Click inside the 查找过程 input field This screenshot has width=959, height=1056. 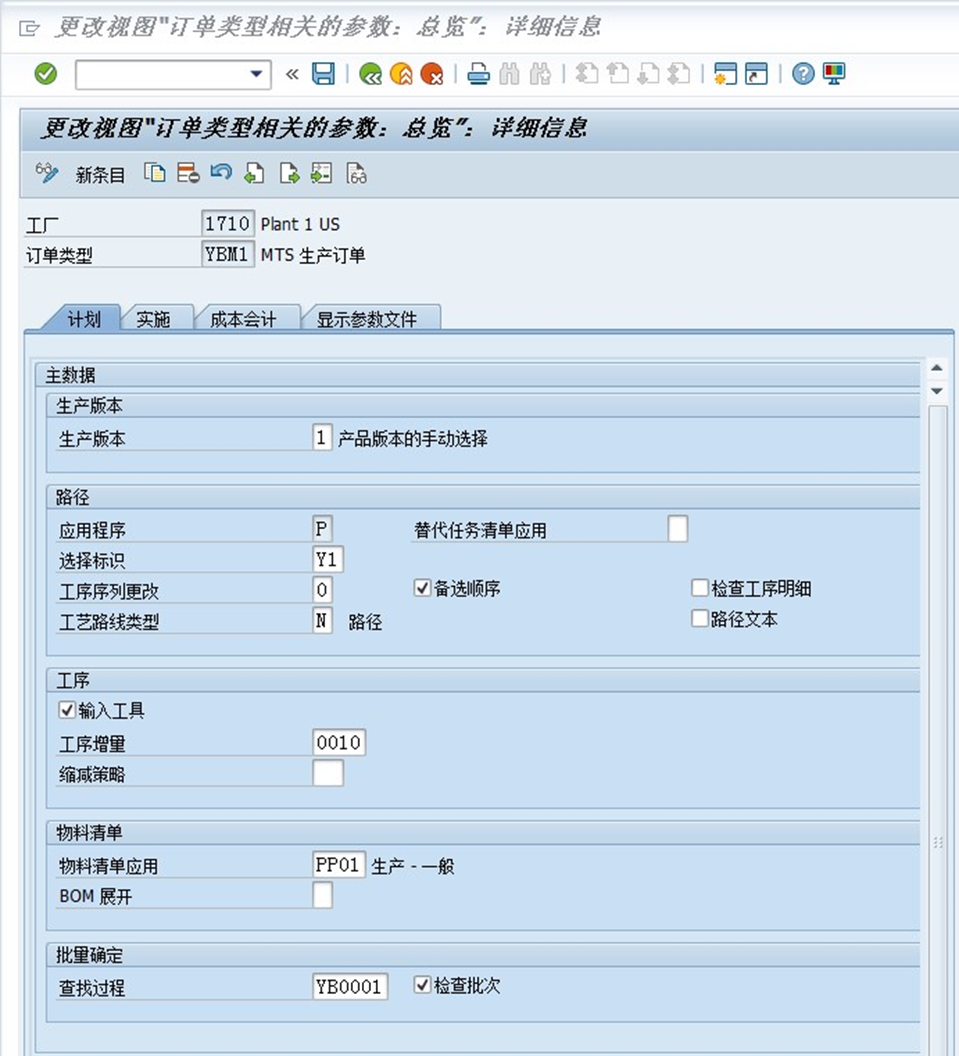348,985
